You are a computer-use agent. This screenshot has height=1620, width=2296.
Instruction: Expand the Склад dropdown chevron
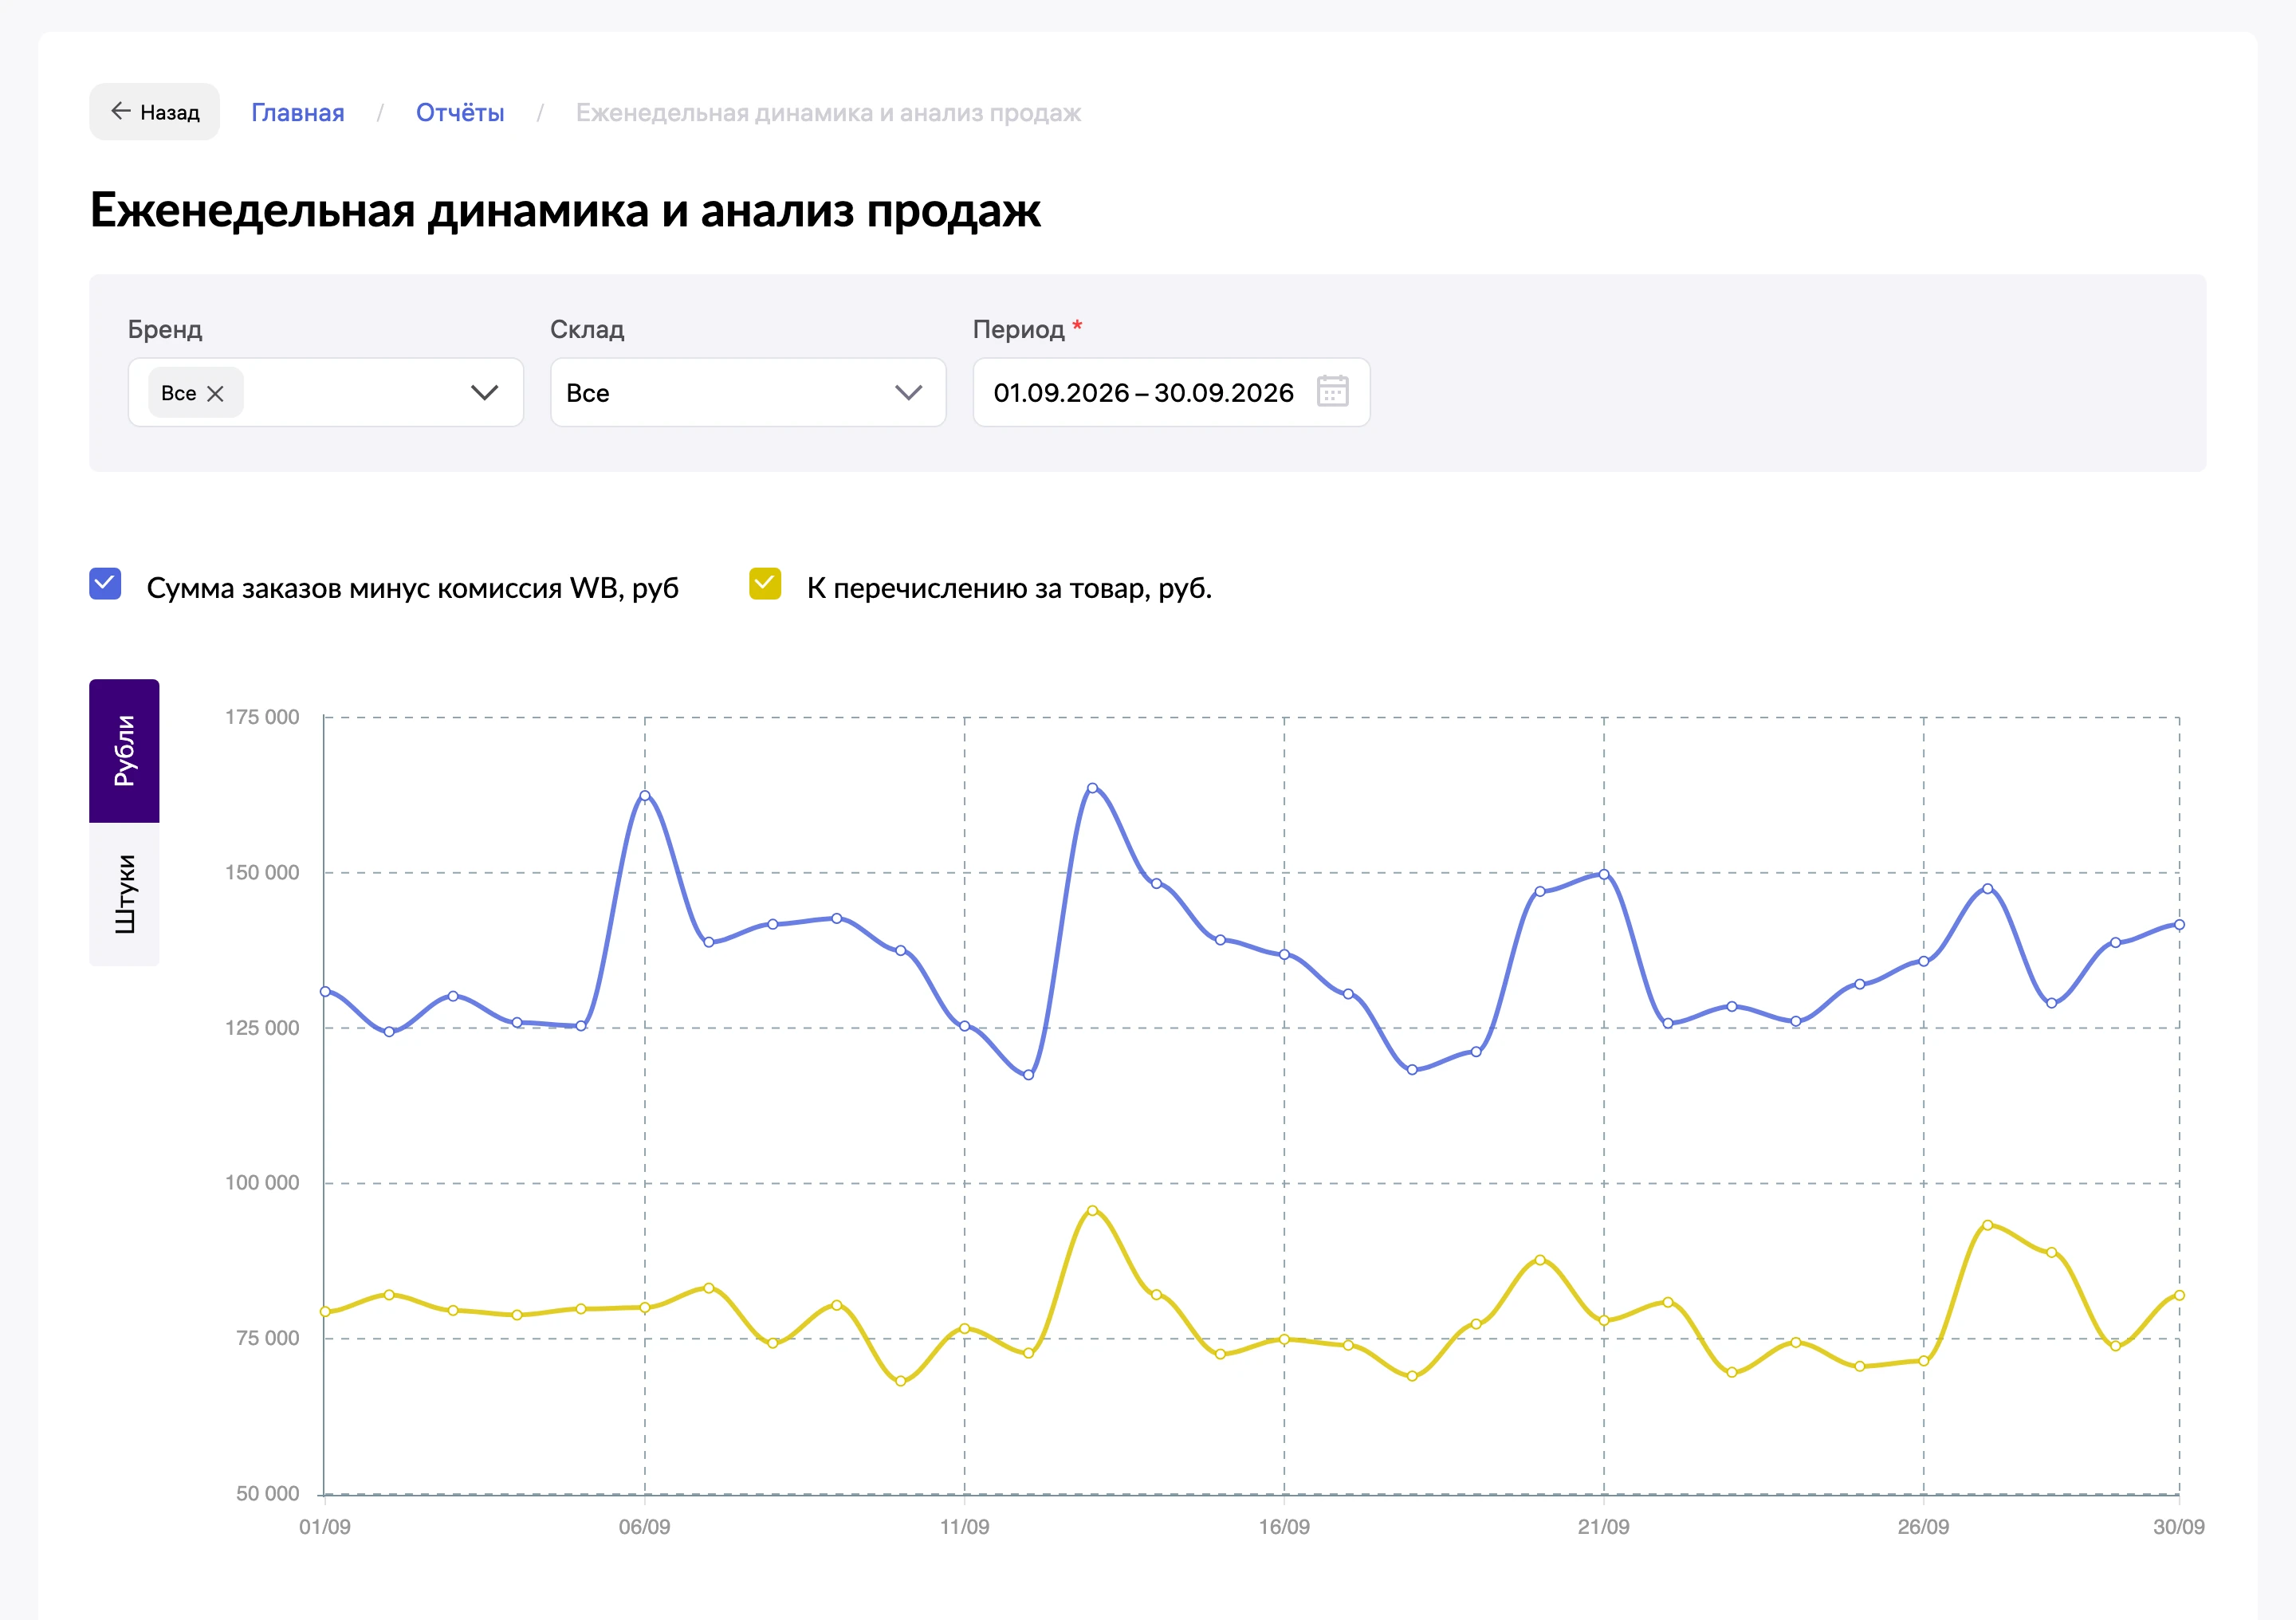(x=908, y=393)
